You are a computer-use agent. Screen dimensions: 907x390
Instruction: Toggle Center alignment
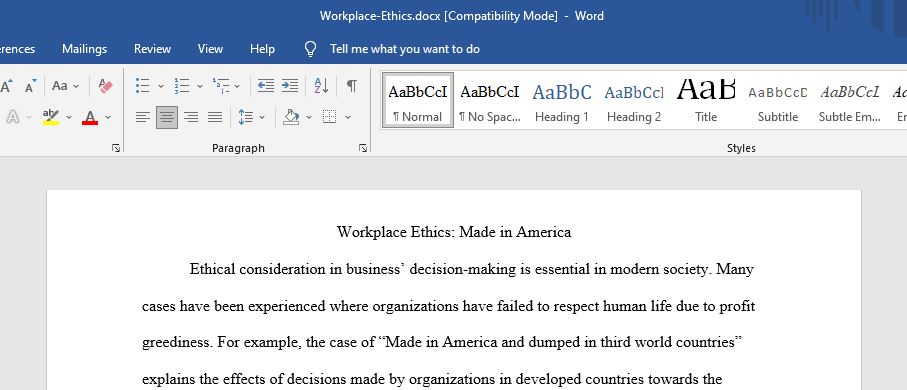pyautogui.click(x=167, y=117)
